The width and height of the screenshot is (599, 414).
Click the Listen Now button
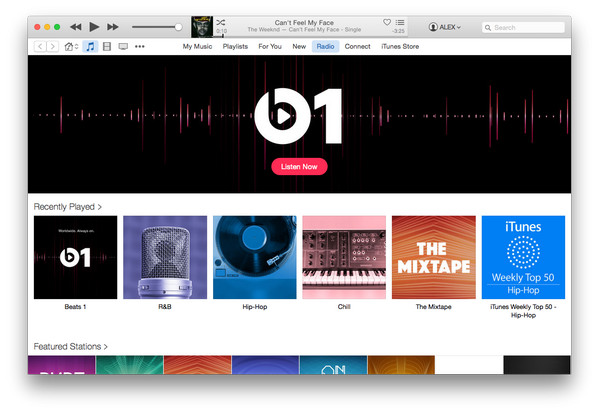tap(299, 167)
